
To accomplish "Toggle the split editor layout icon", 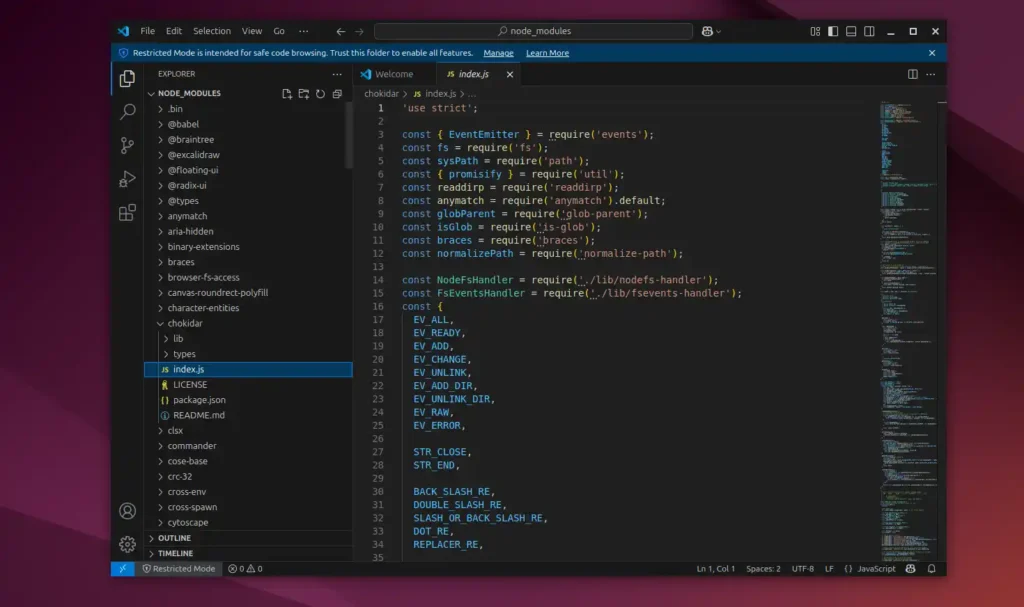I will pyautogui.click(x=912, y=74).
